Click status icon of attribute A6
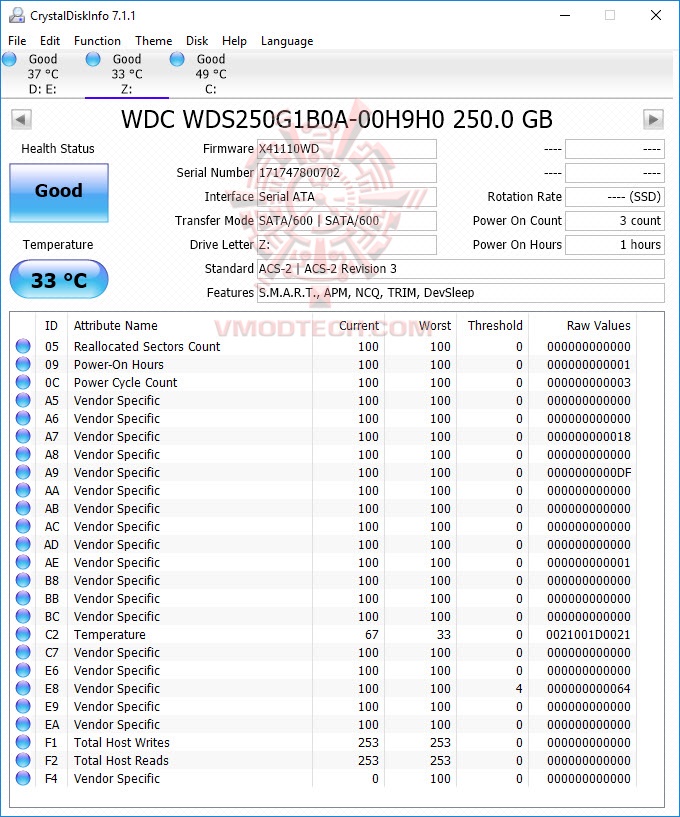 click(23, 418)
